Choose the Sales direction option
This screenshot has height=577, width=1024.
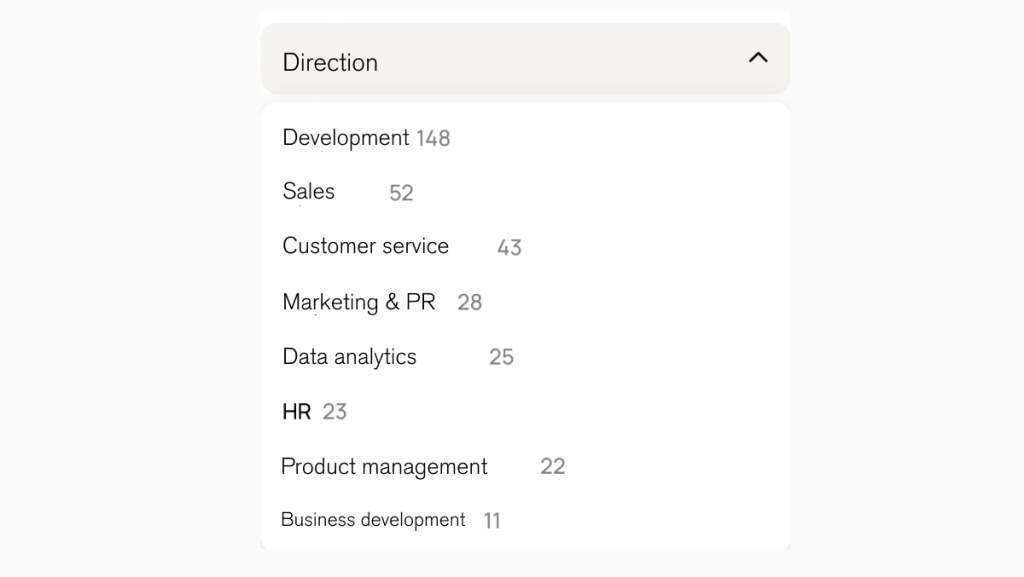click(x=308, y=192)
